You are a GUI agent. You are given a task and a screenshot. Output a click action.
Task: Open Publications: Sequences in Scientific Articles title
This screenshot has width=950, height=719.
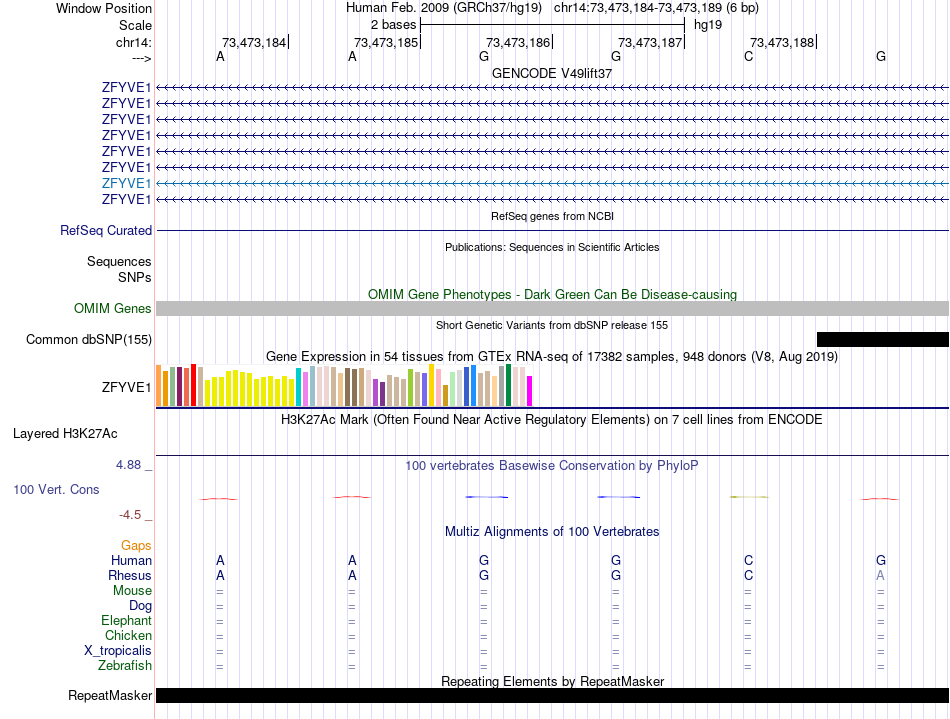click(x=552, y=247)
